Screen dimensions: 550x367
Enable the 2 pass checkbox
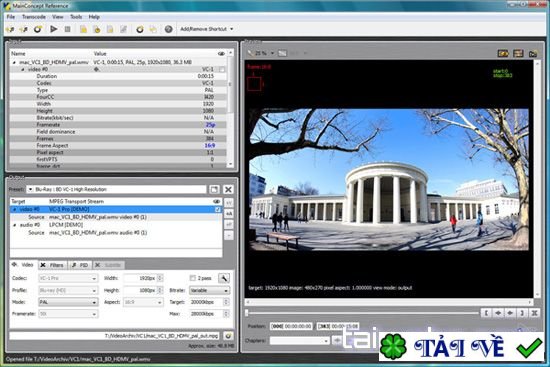(192, 278)
